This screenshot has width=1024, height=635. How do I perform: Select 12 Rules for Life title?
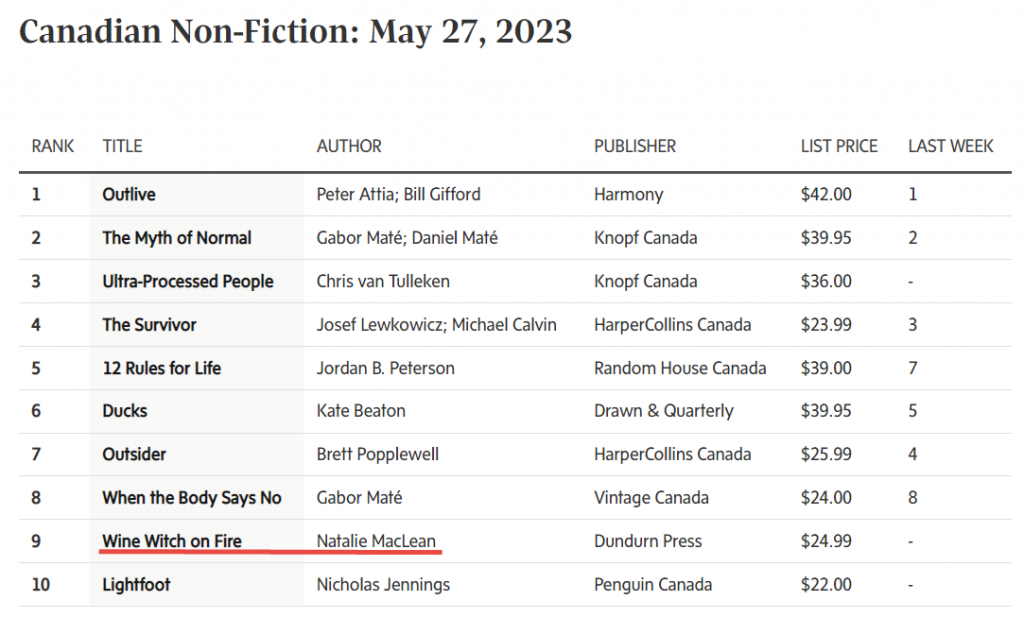[161, 368]
